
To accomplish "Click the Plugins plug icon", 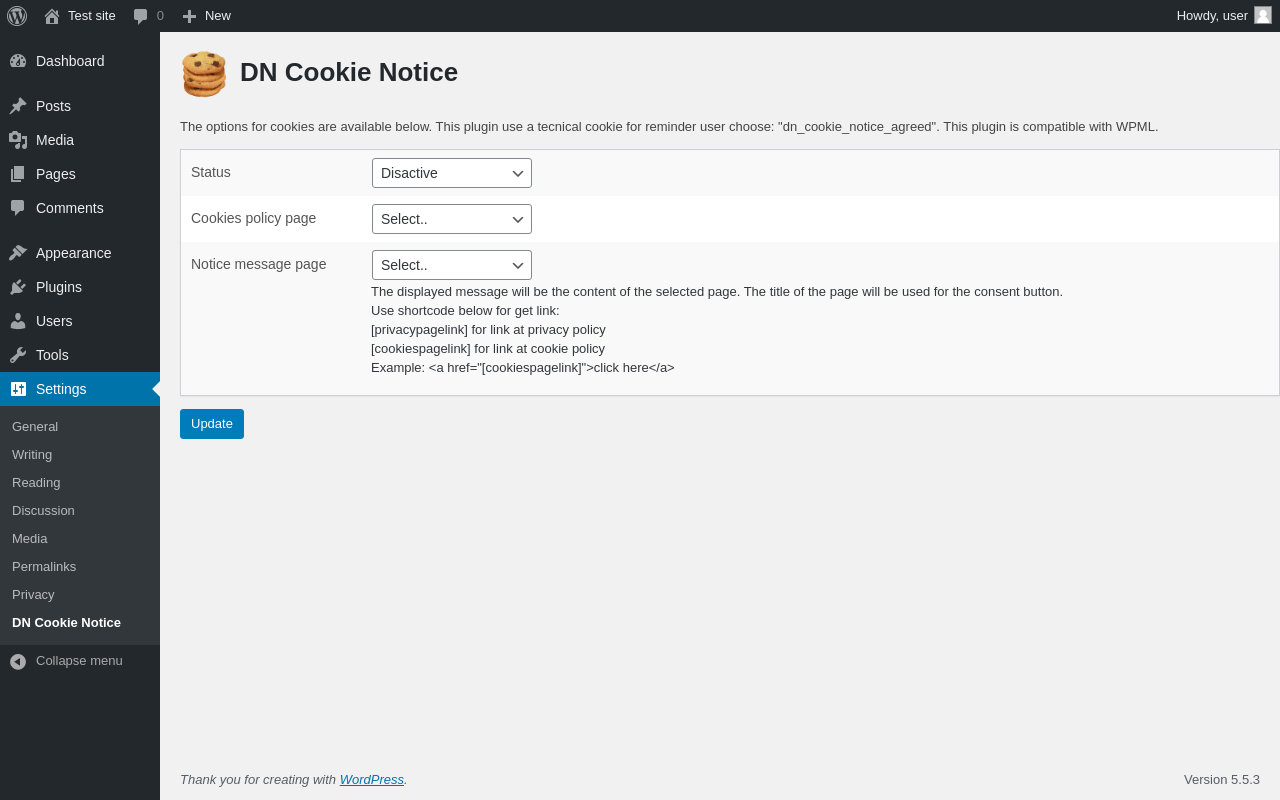I will tap(18, 287).
